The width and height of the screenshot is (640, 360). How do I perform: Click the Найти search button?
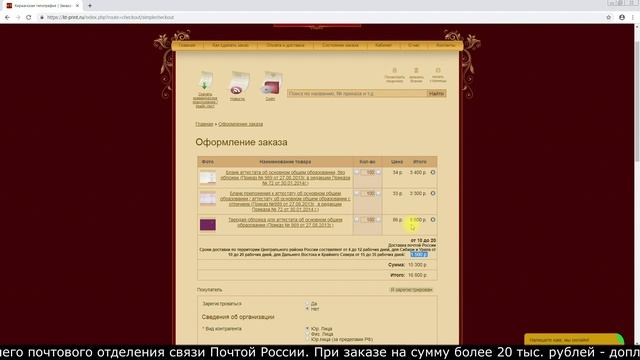(x=436, y=94)
